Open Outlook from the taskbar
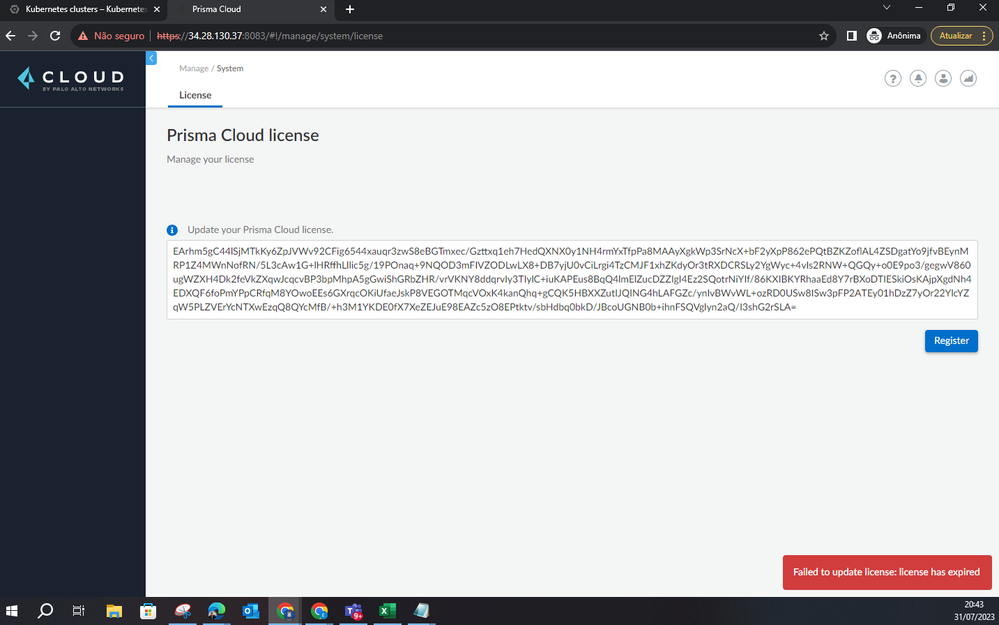This screenshot has width=999, height=625. coord(251,611)
